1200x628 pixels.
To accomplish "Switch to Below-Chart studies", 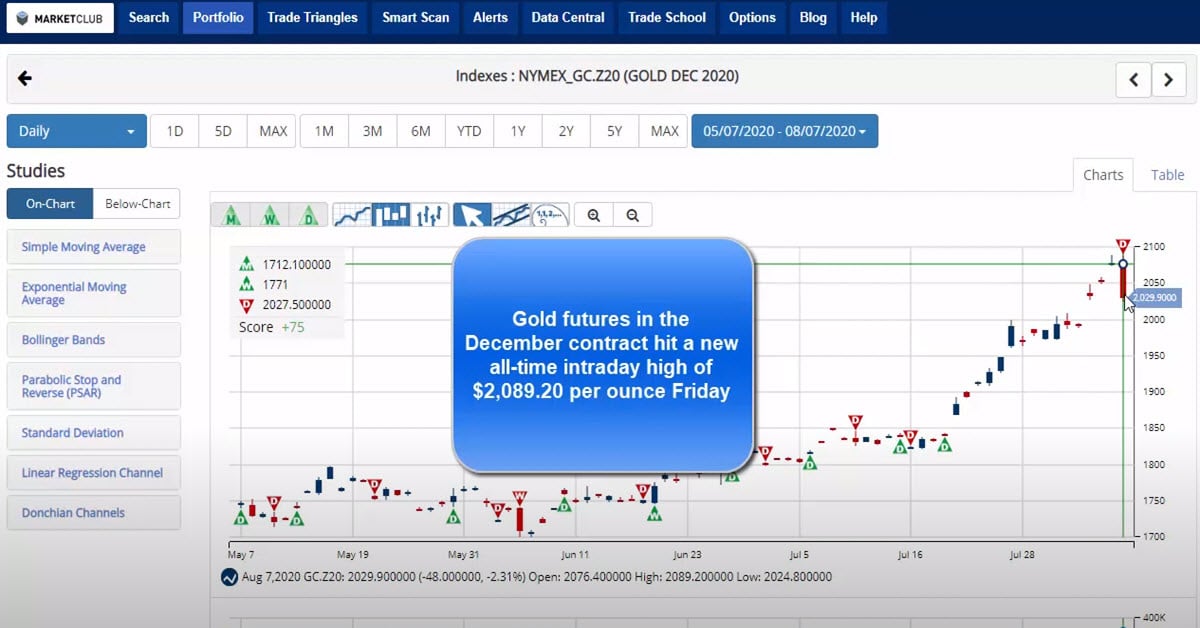I will [137, 204].
